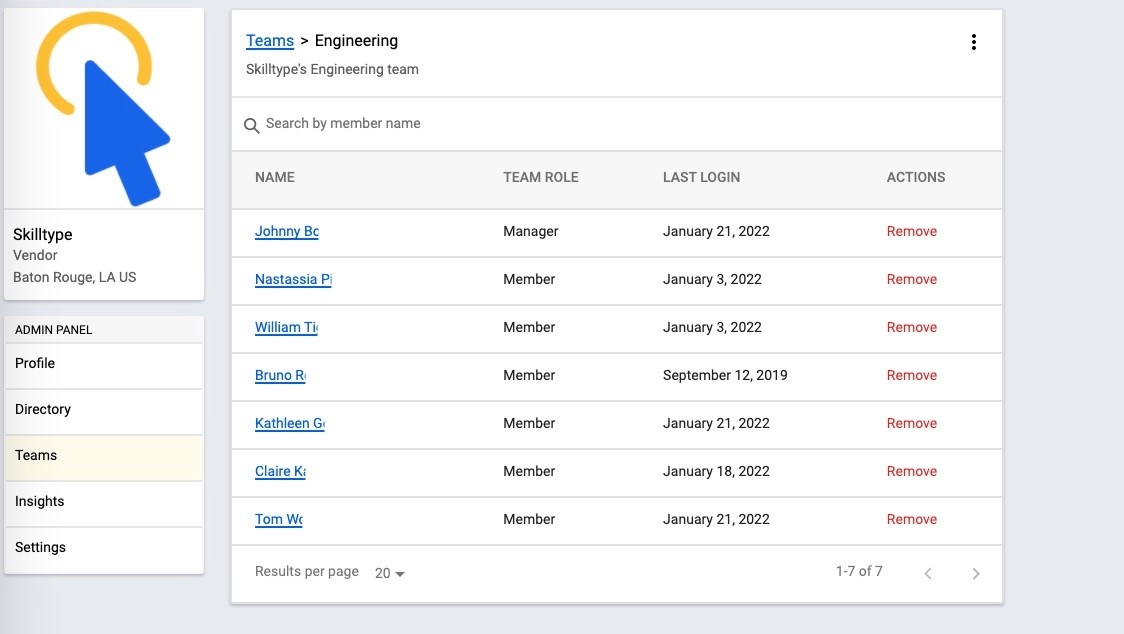Image resolution: width=1124 pixels, height=634 pixels.
Task: Remove Bruno from the Engineering team
Action: (x=911, y=376)
